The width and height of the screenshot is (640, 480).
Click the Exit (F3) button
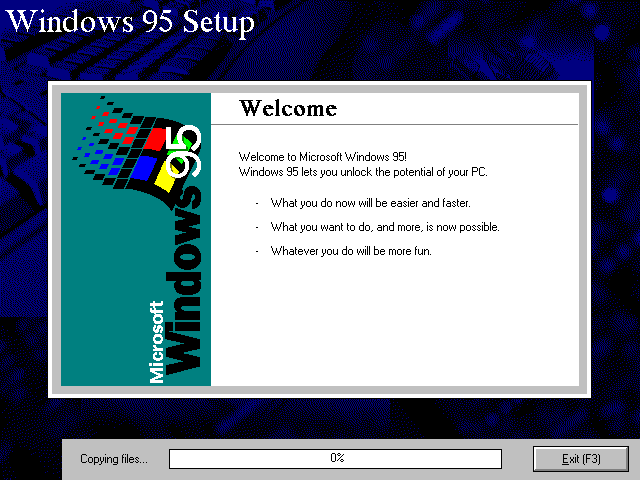pyautogui.click(x=580, y=458)
